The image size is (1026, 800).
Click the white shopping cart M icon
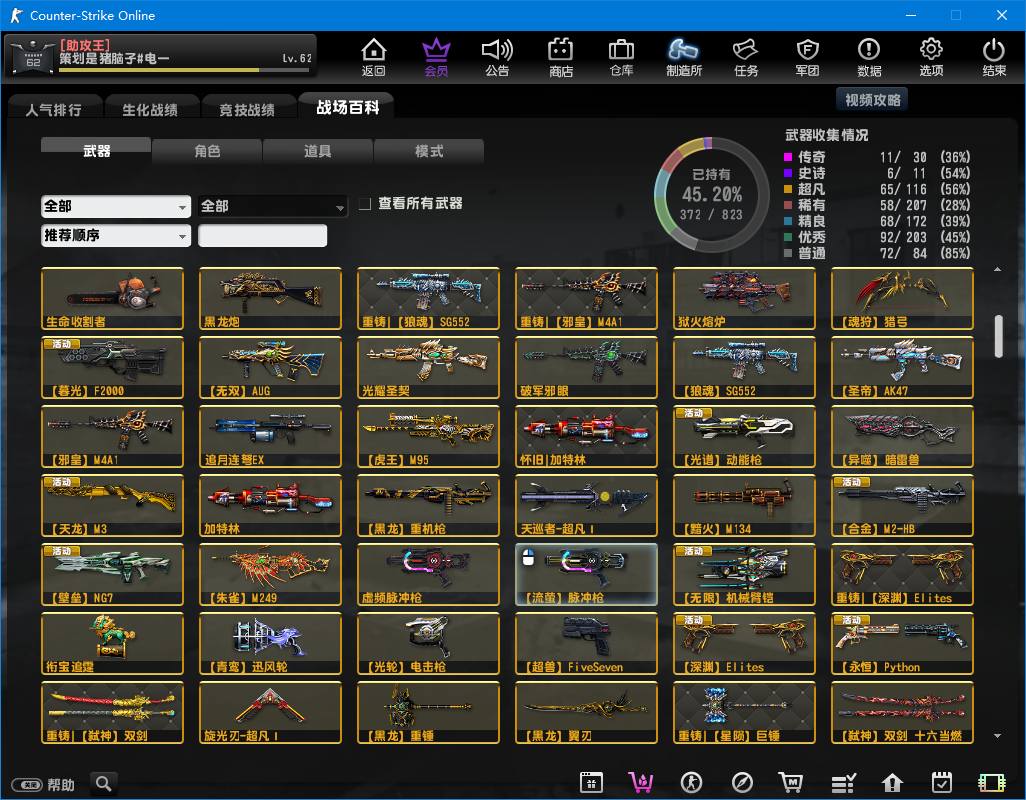tap(791, 782)
